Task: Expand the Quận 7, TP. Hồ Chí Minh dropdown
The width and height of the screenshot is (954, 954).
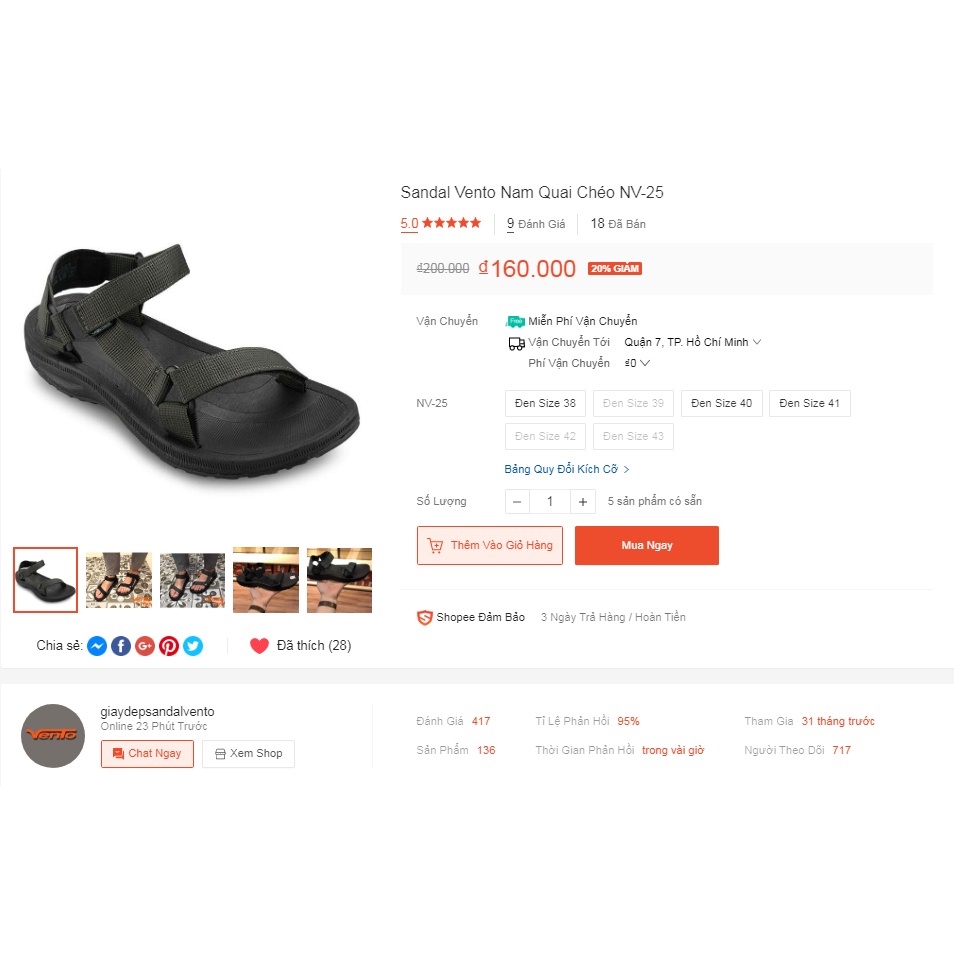Action: (692, 342)
